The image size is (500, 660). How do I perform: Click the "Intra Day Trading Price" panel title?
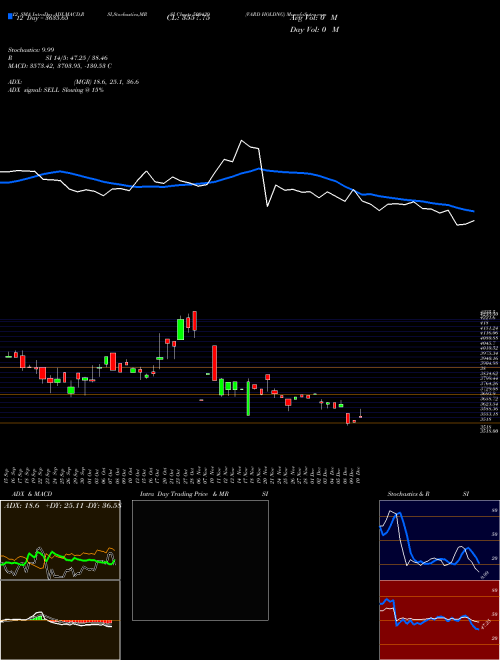click(174, 494)
